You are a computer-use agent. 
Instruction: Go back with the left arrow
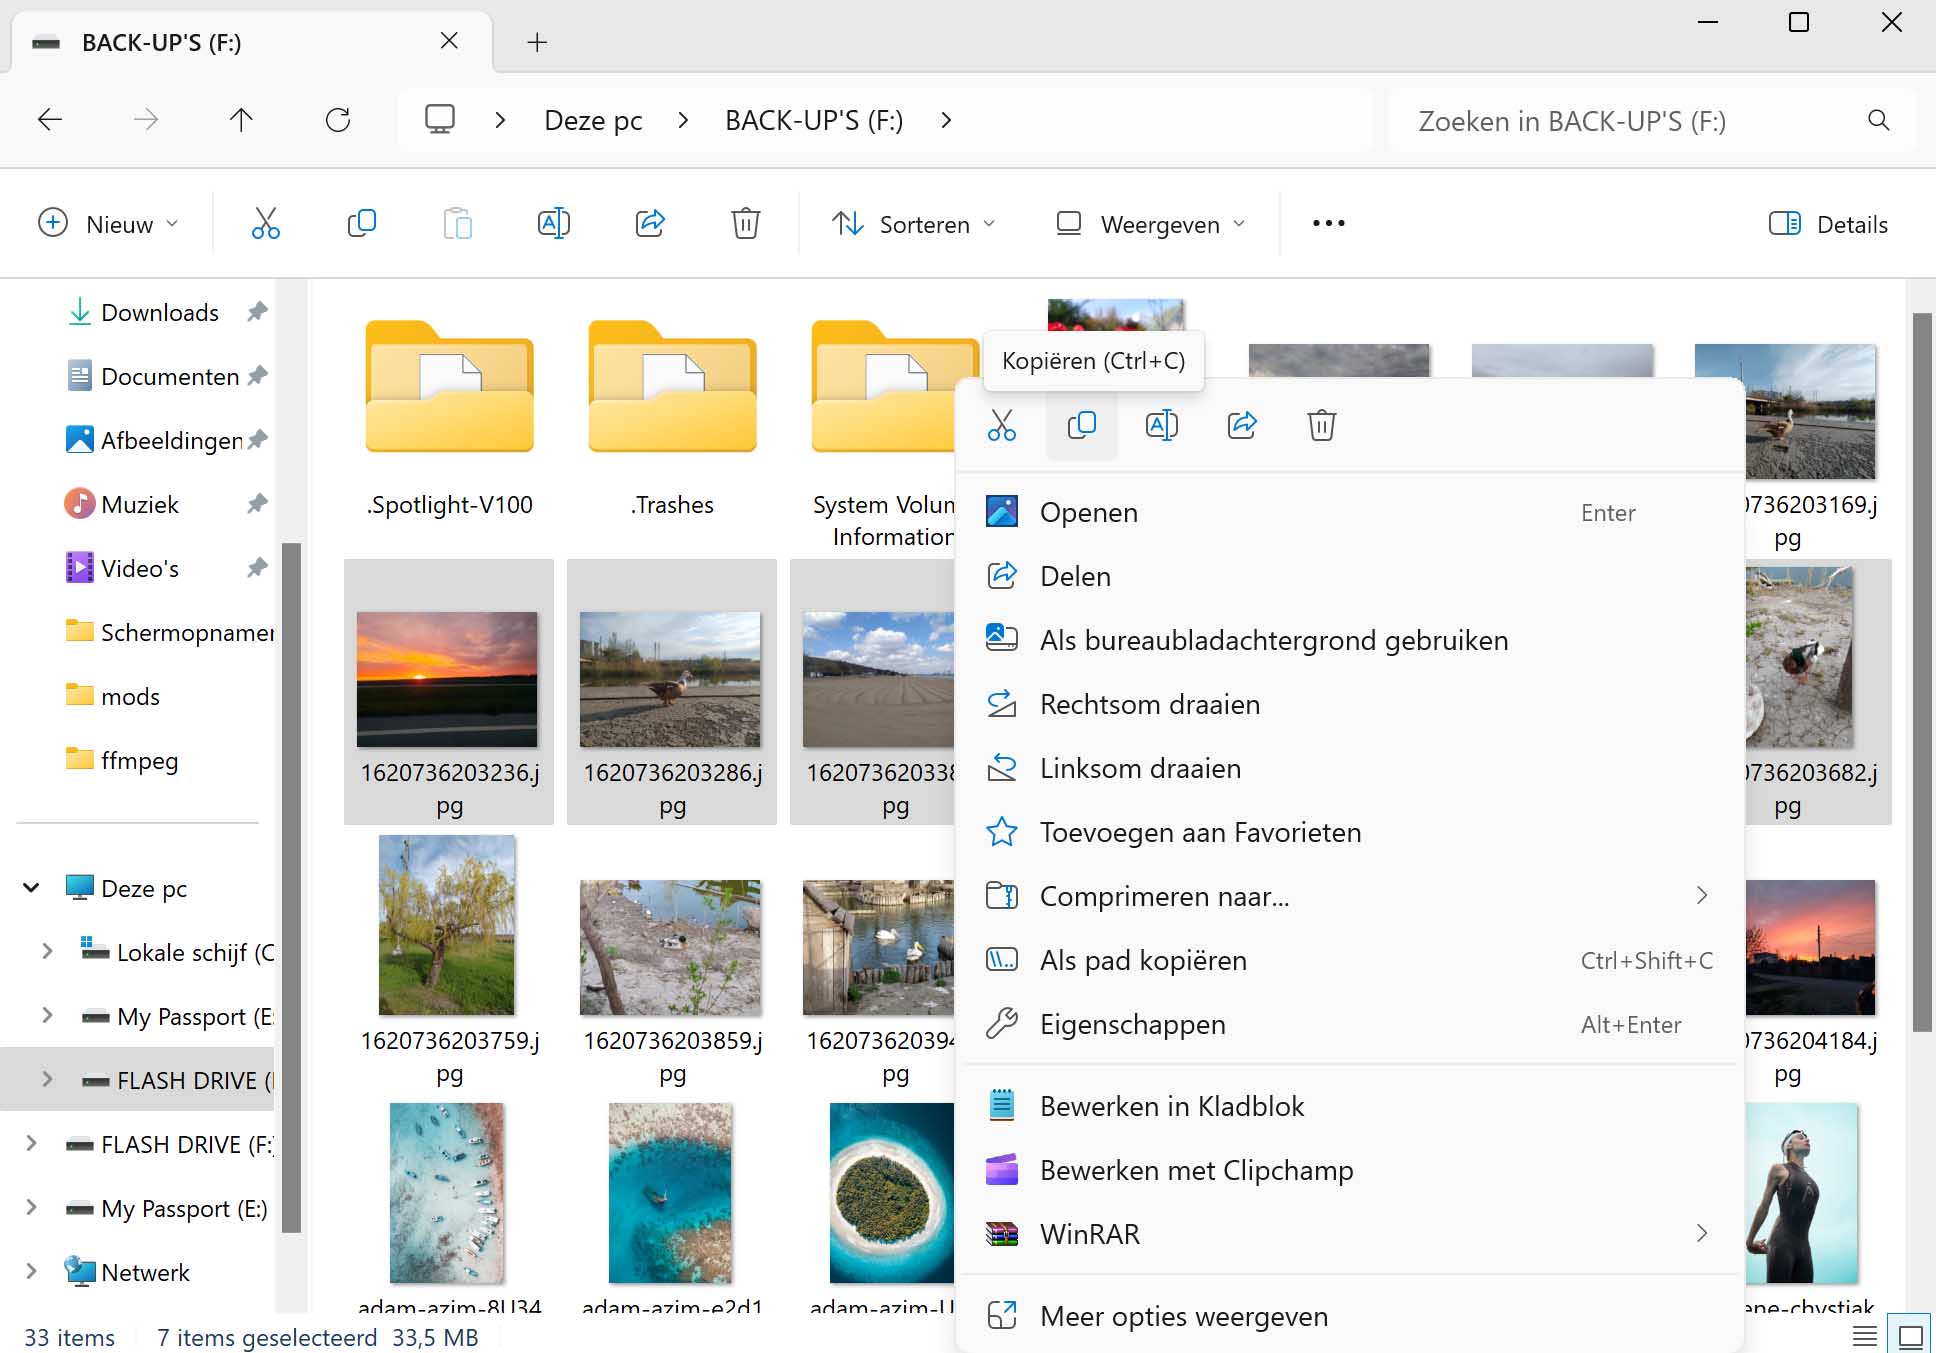50,120
